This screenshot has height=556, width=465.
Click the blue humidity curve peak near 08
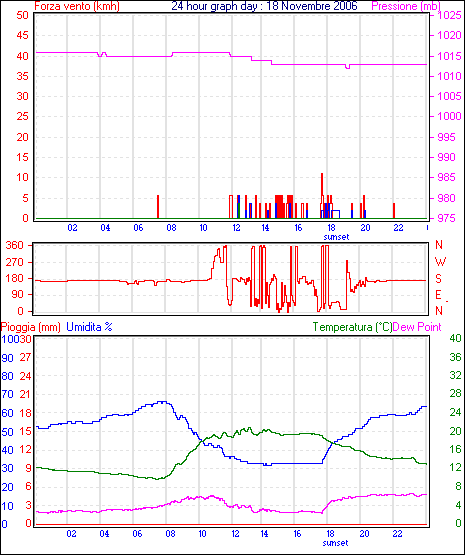pyautogui.click(x=163, y=402)
